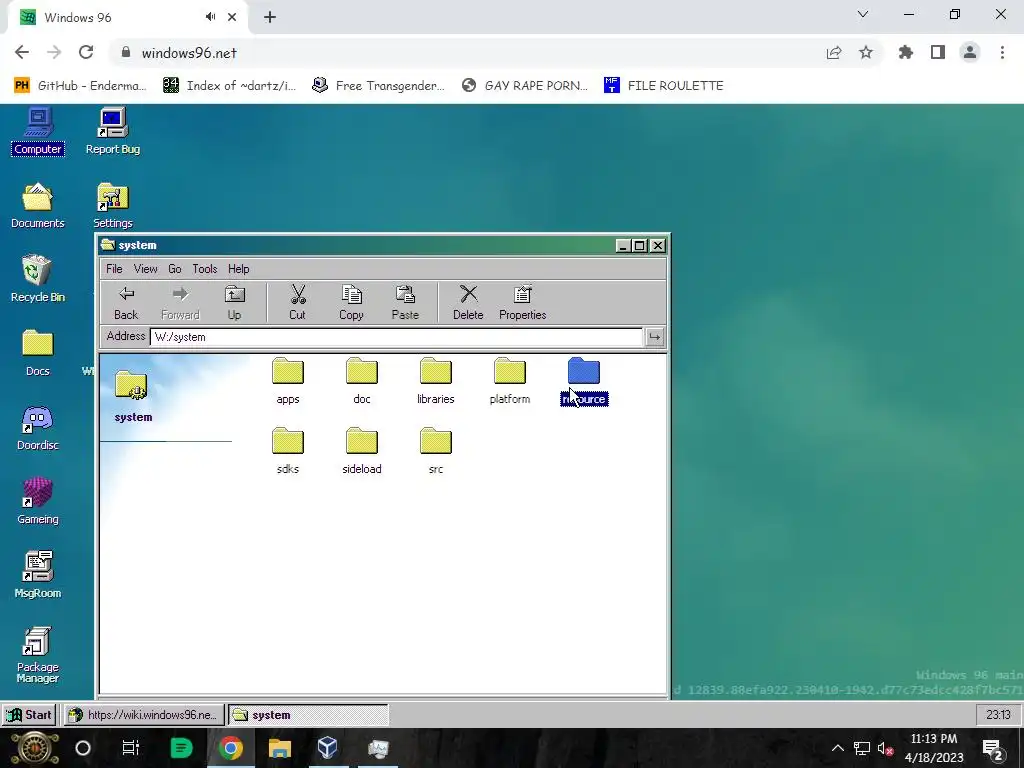Share this page from address bar

tap(834, 52)
